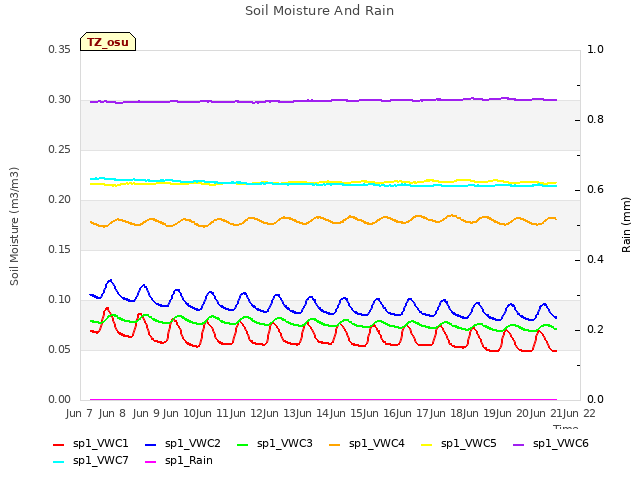
Task: Click the Jun 7 date tick label
Action: pos(79,413)
